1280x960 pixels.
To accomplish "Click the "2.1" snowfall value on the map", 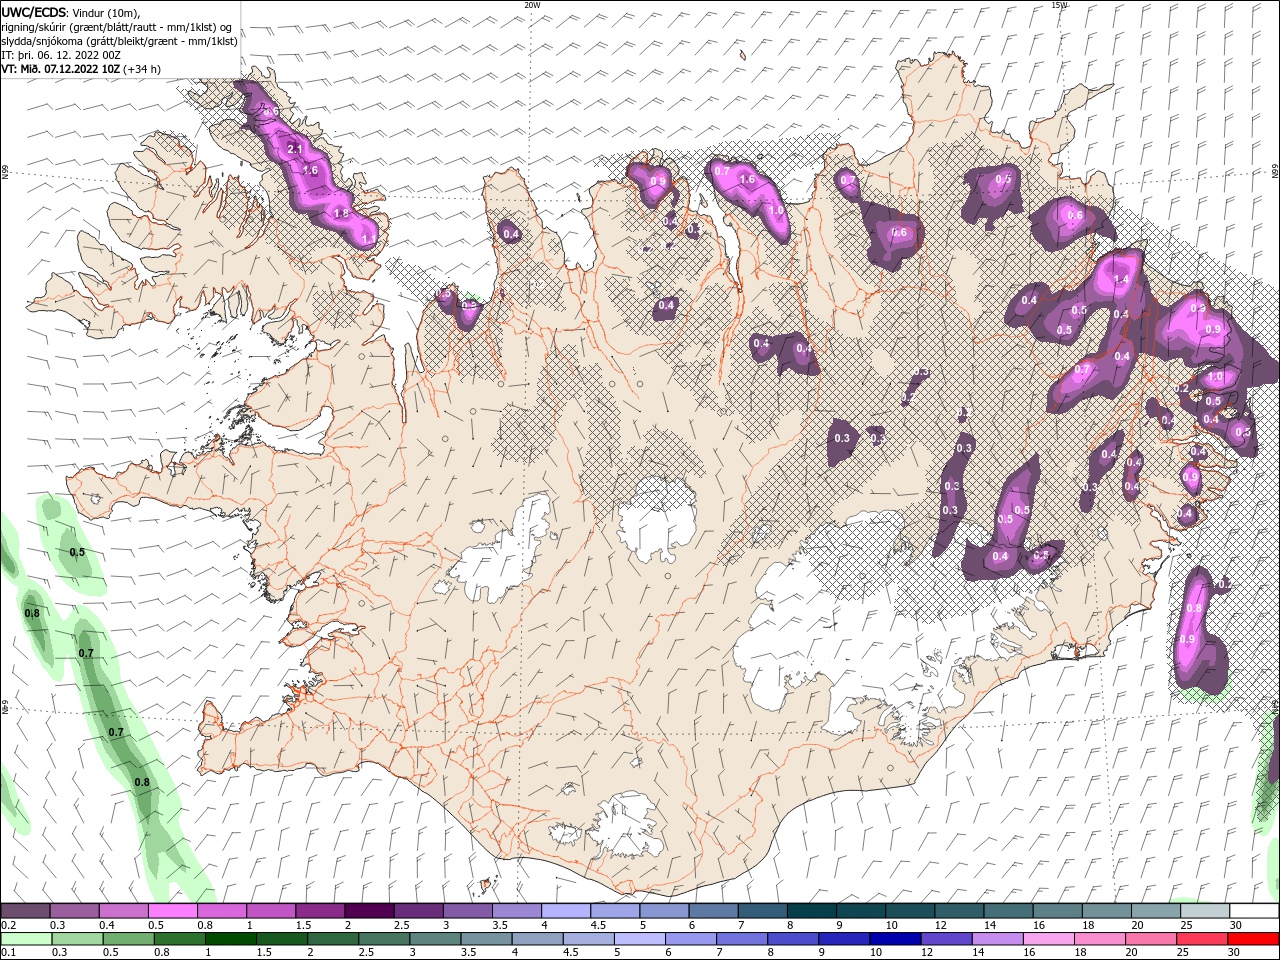I will pos(294,149).
